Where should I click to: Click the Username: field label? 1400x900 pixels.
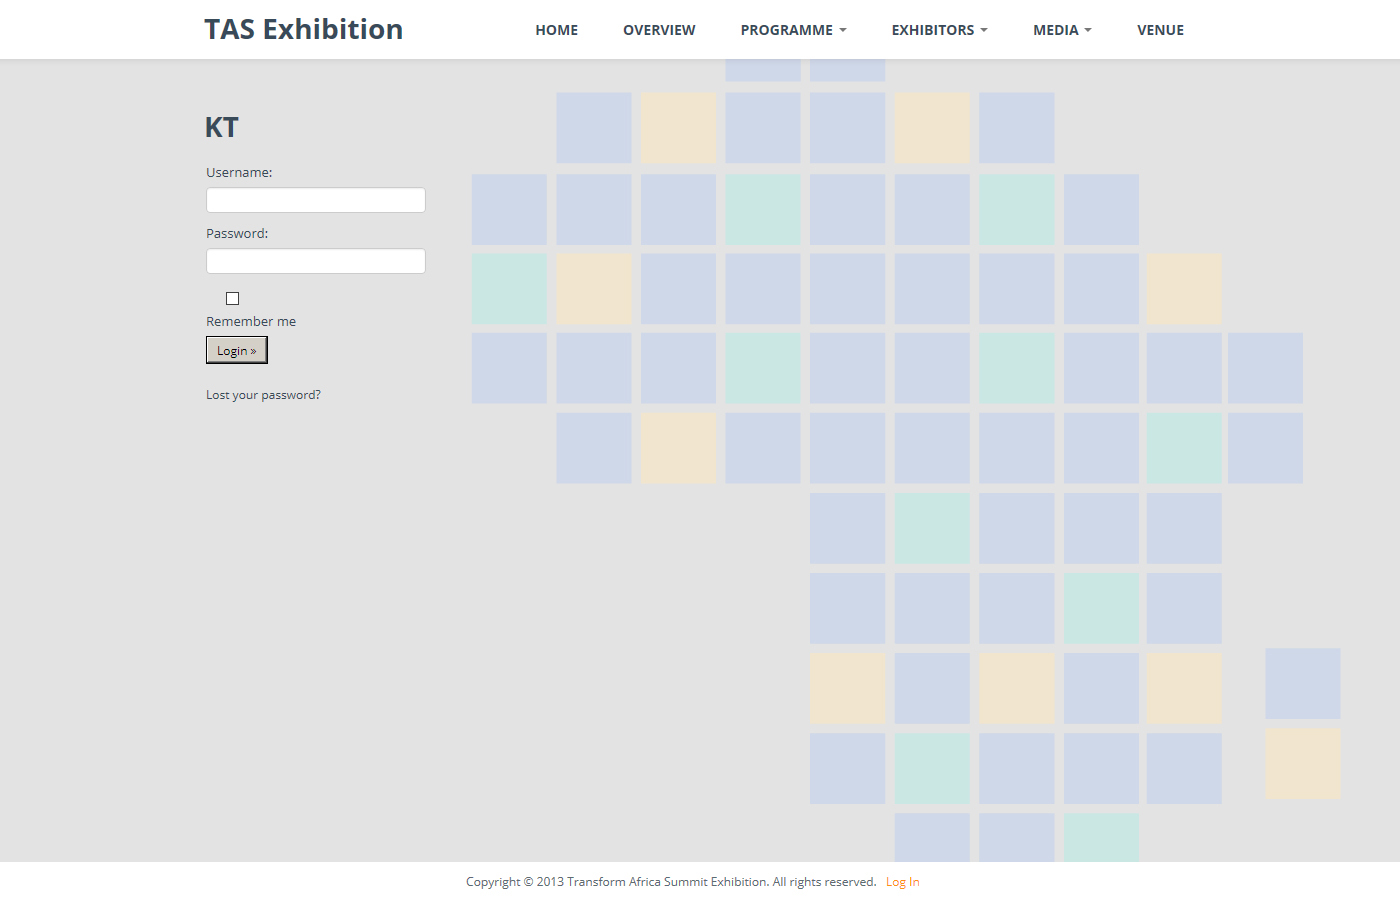tap(239, 172)
